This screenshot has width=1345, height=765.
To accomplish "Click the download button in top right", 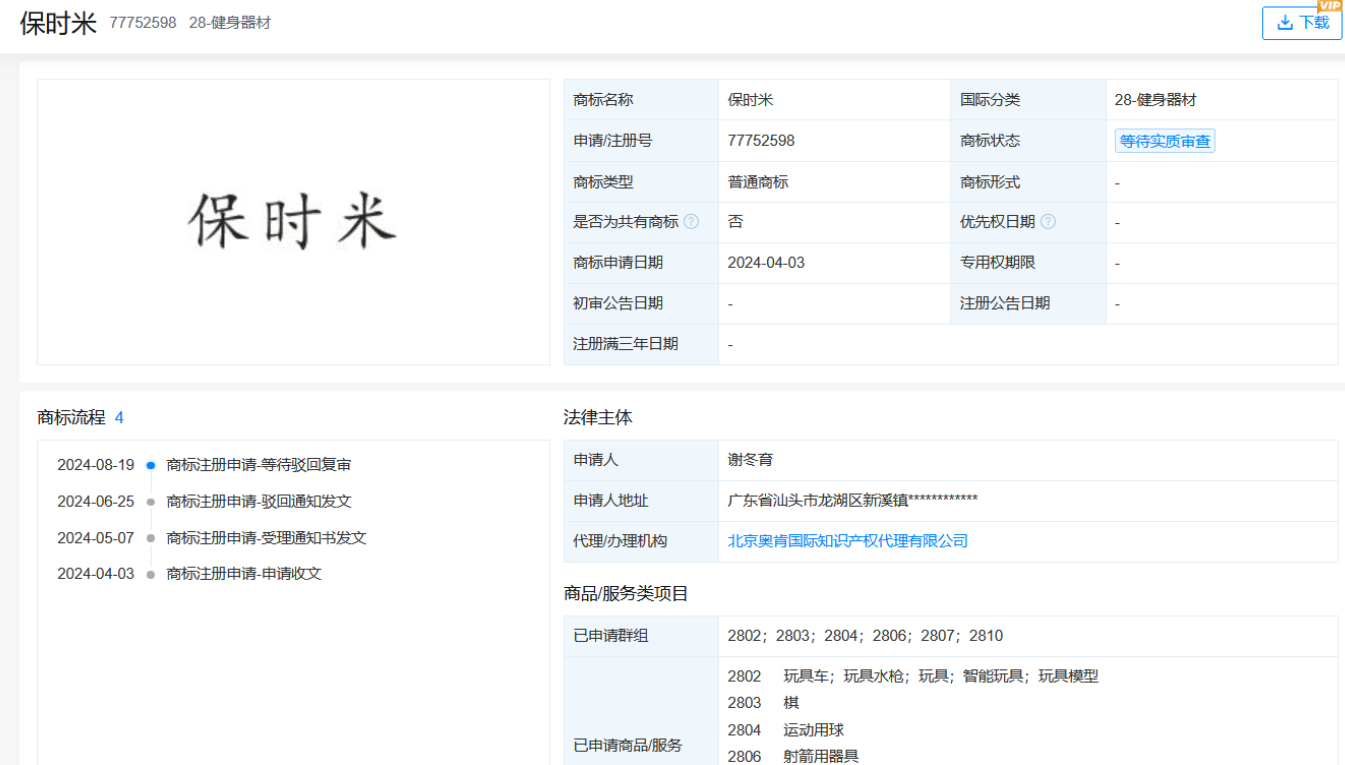I will pos(1302,23).
